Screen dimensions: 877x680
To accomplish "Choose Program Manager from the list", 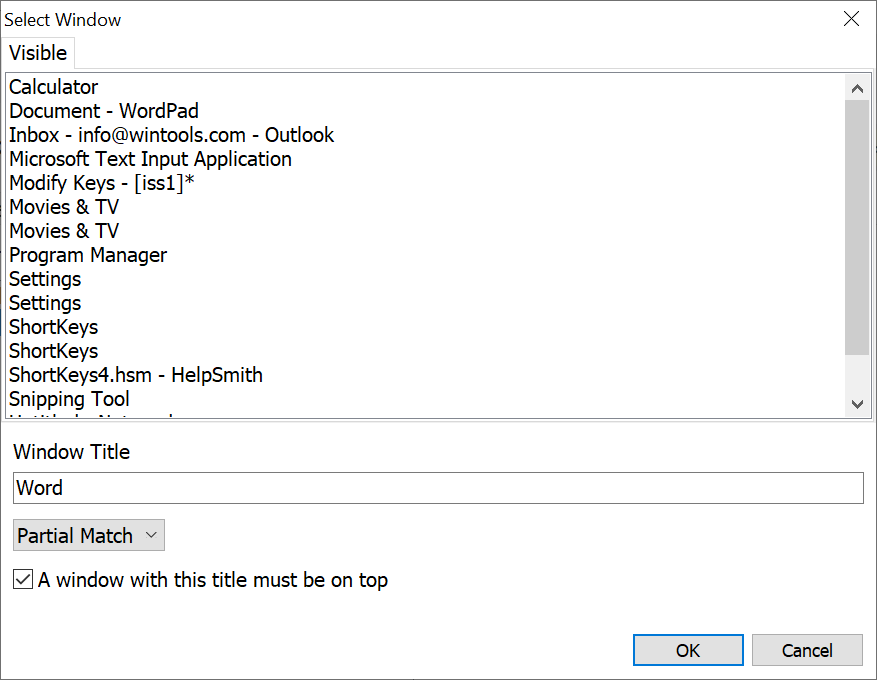I will [88, 255].
